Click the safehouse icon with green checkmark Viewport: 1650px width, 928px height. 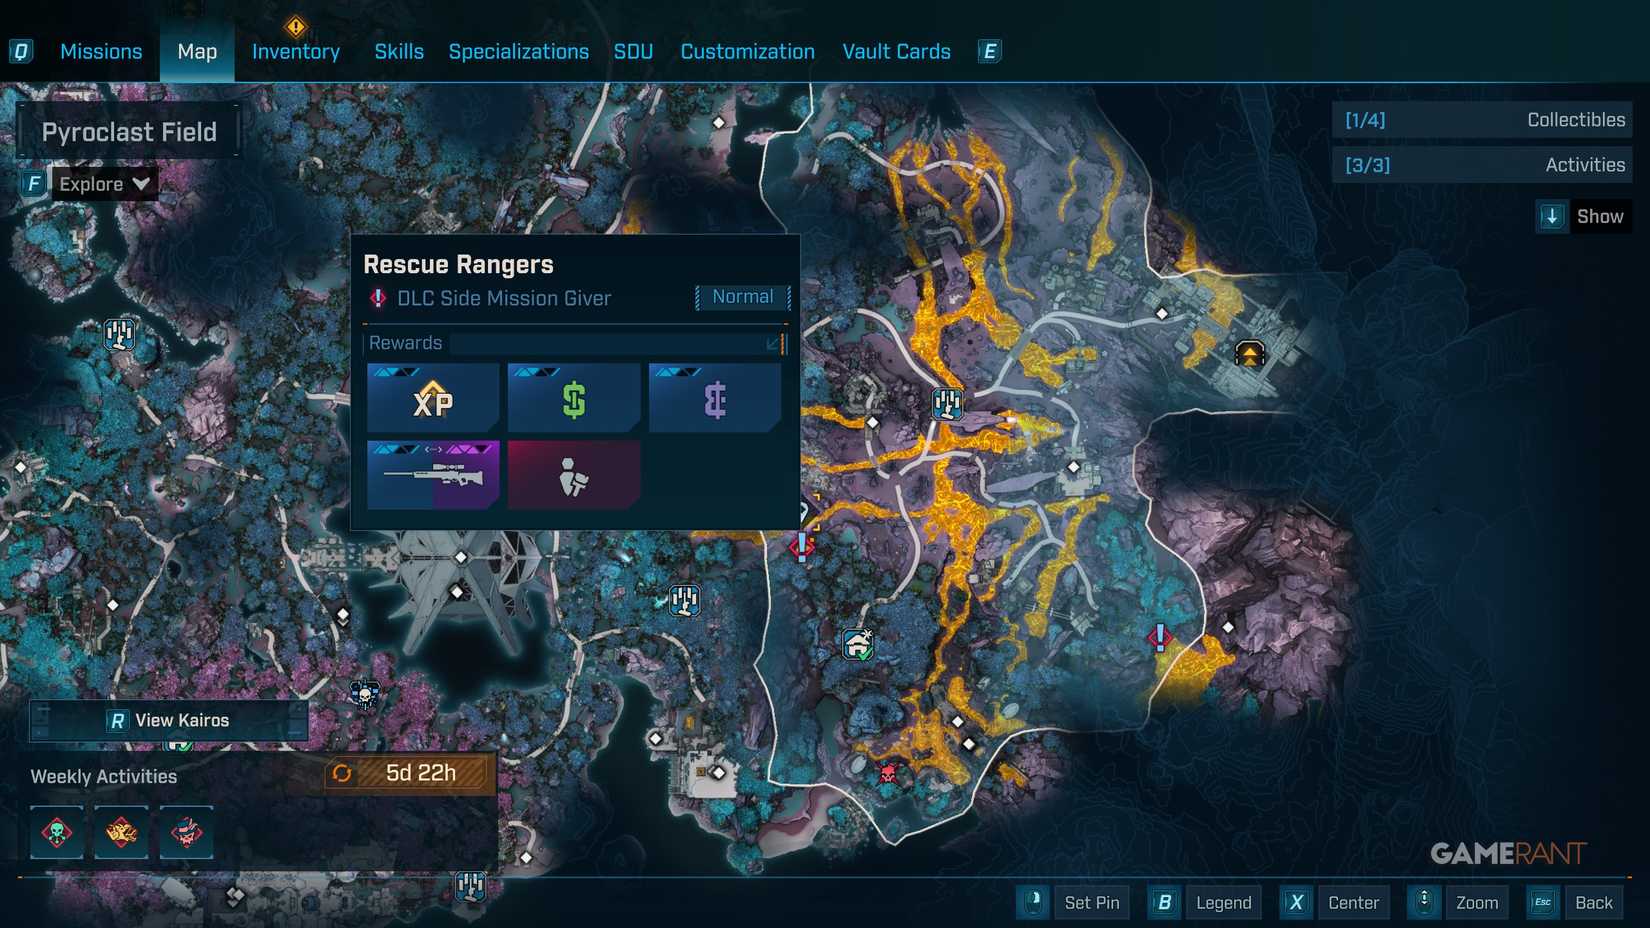click(858, 645)
